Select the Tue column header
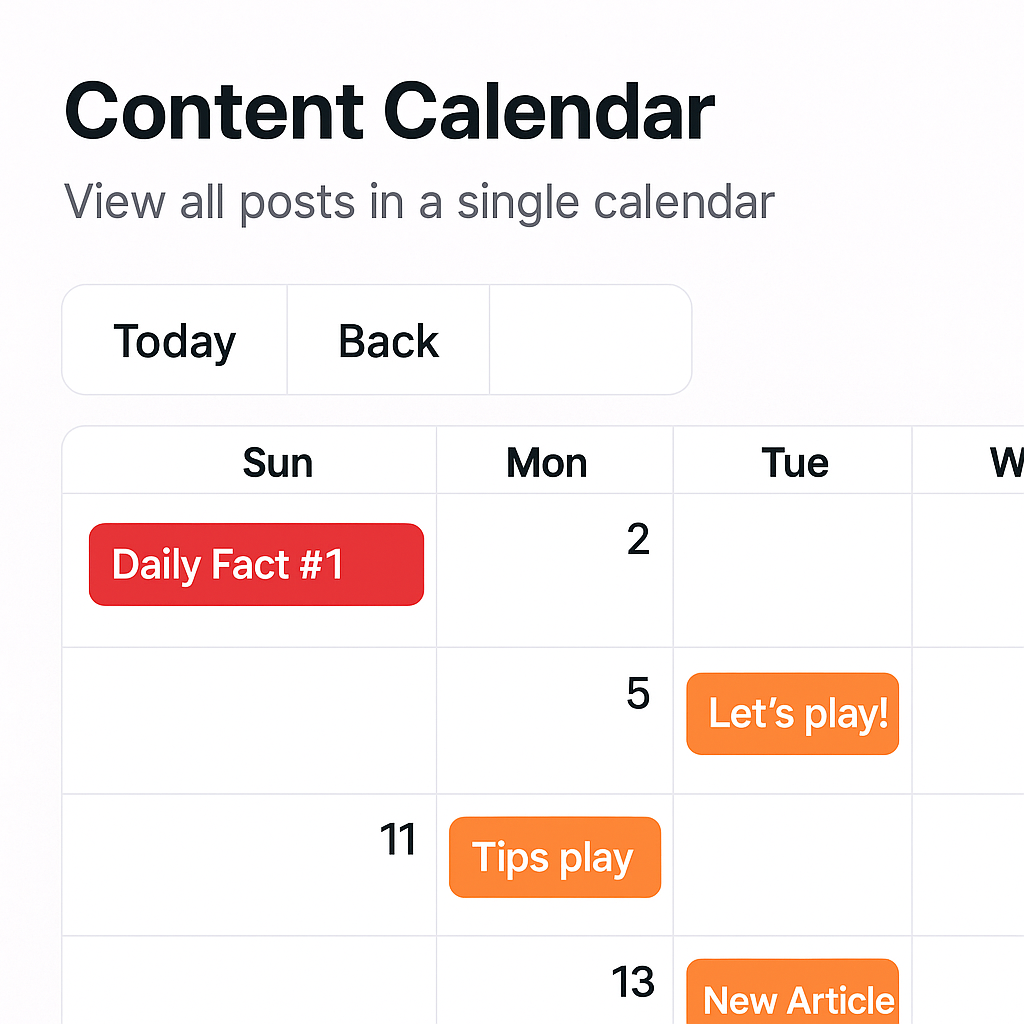1024x1024 pixels. click(794, 463)
